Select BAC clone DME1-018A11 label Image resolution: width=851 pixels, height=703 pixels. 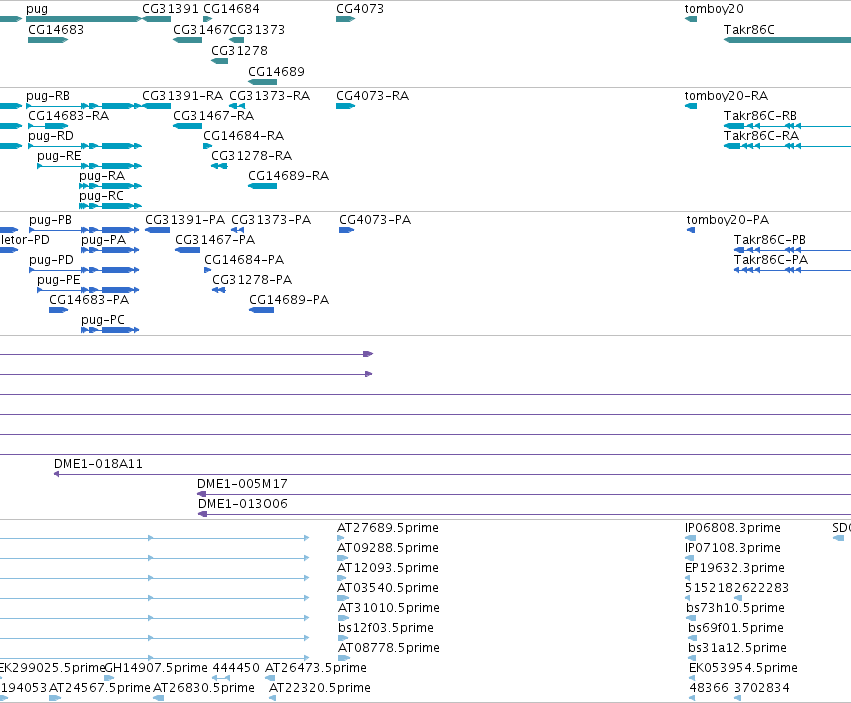click(98, 465)
